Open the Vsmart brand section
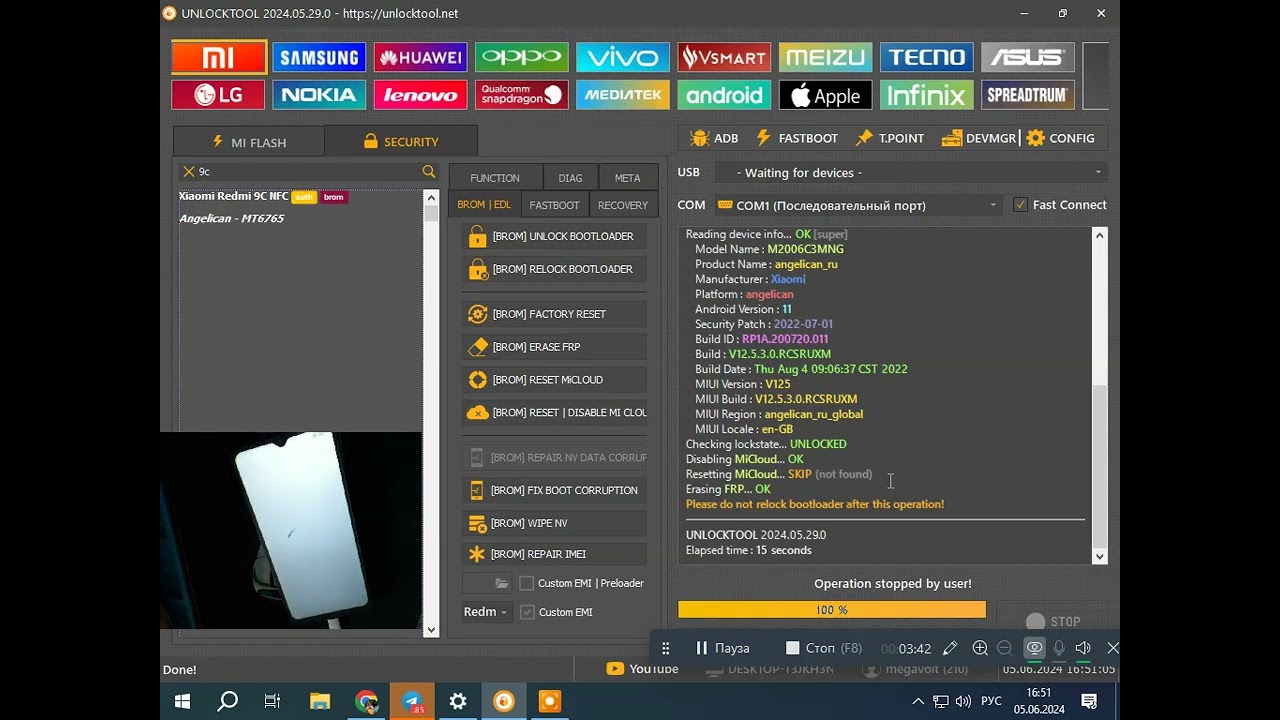This screenshot has width=1280, height=720. 724,57
